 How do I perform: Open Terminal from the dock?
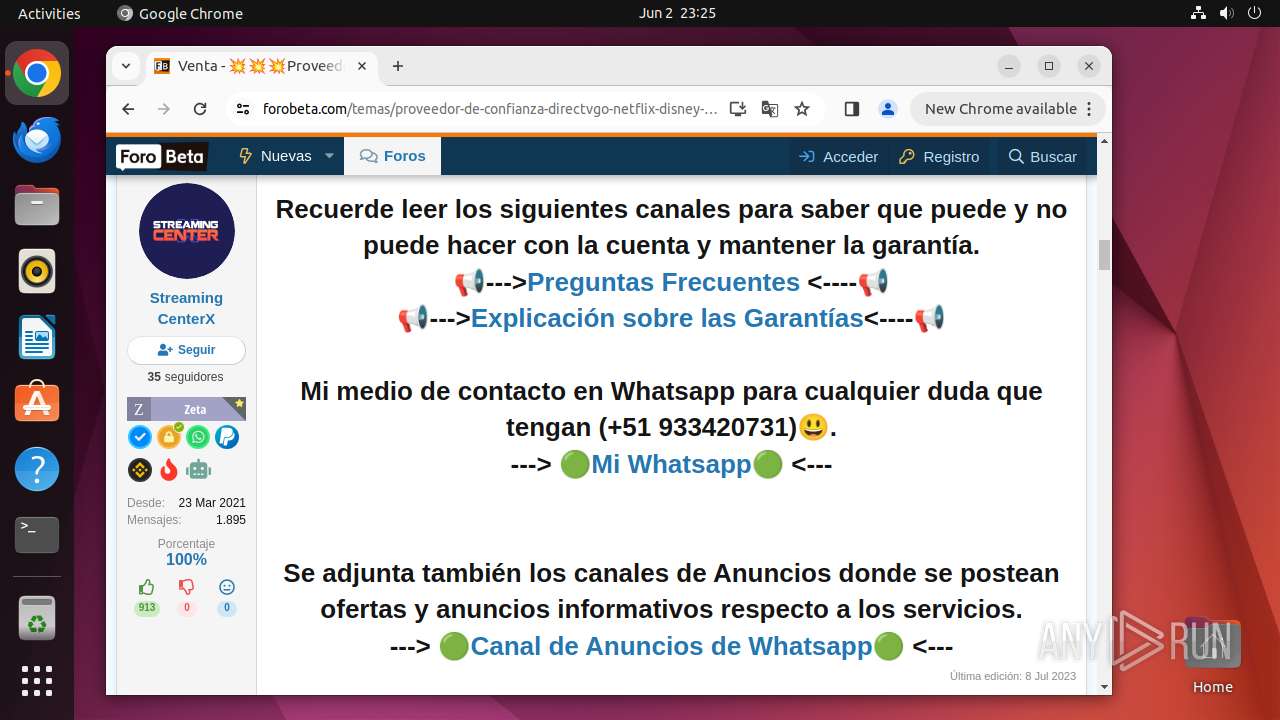point(37,535)
